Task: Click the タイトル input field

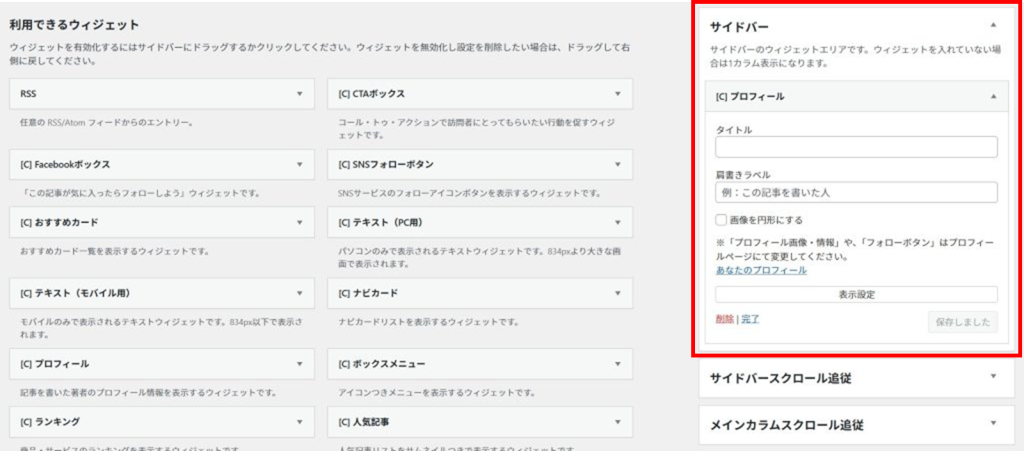Action: [x=856, y=148]
